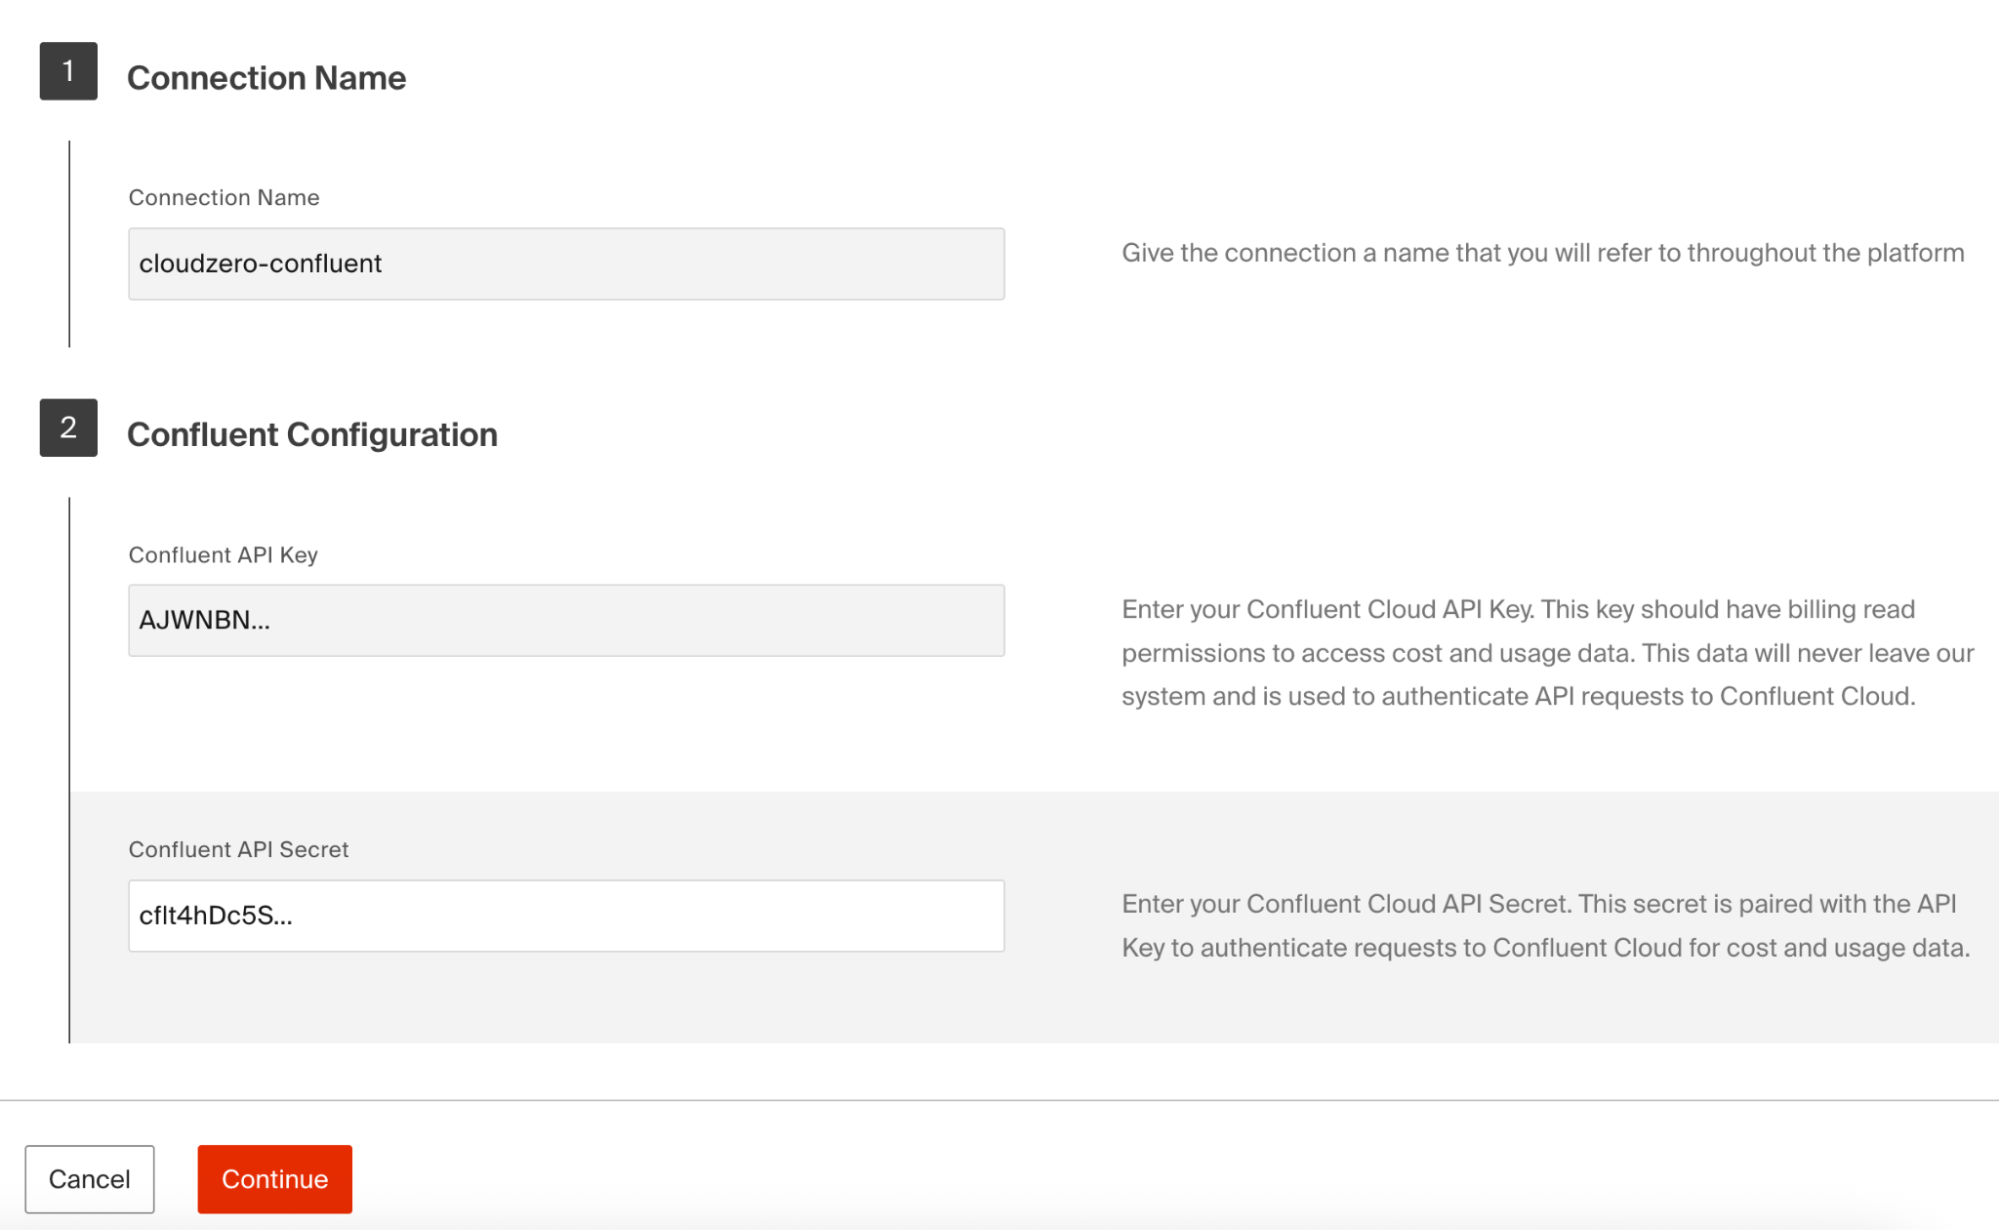Click the connection name help description text
The height and width of the screenshot is (1230, 1999).
(x=1543, y=253)
